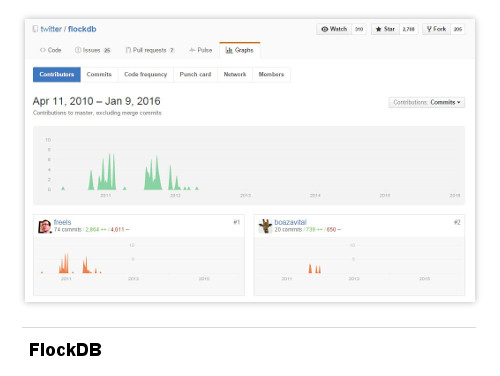Select the Graphs tab
500x376 pixels.
(240, 50)
